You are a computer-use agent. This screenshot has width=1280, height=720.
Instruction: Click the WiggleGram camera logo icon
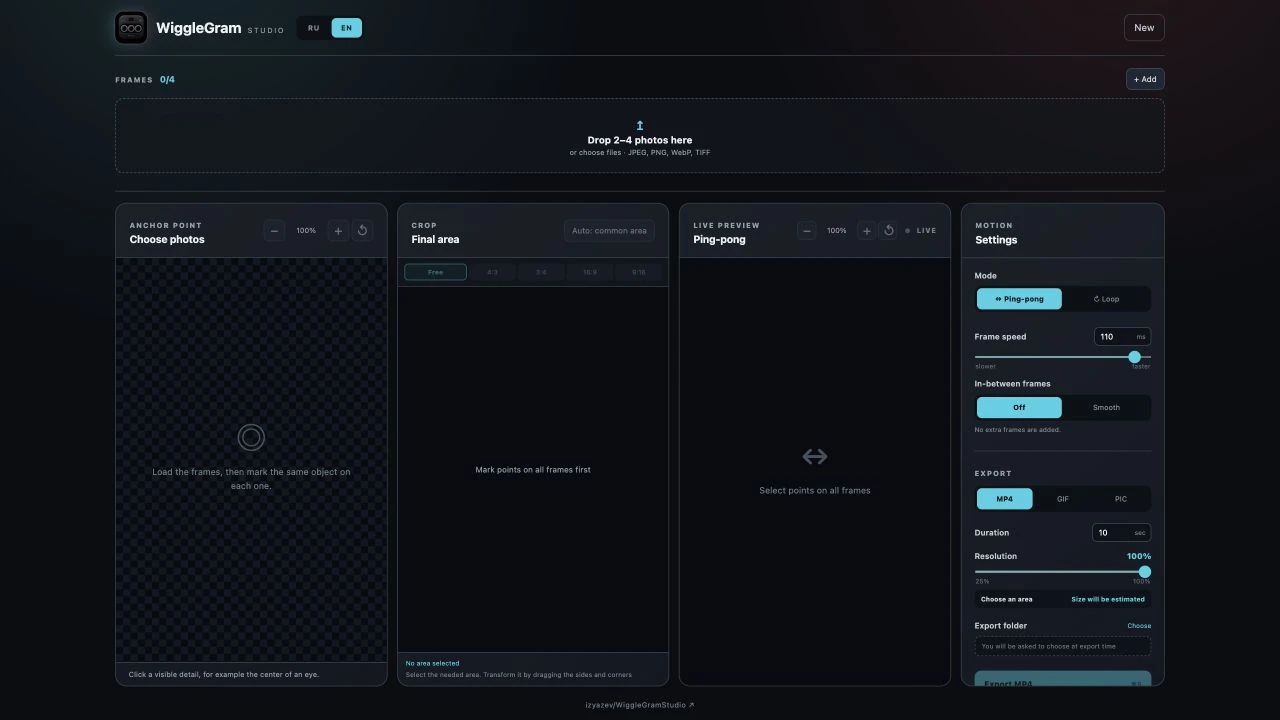[x=131, y=28]
